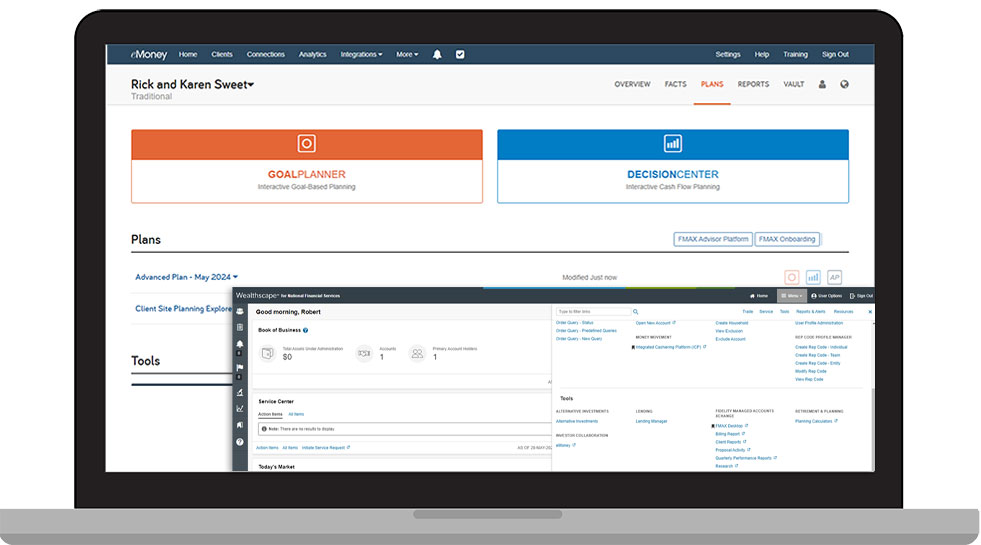The image size is (981, 545).
Task: Expand the More dropdown in navigation
Action: click(407, 55)
